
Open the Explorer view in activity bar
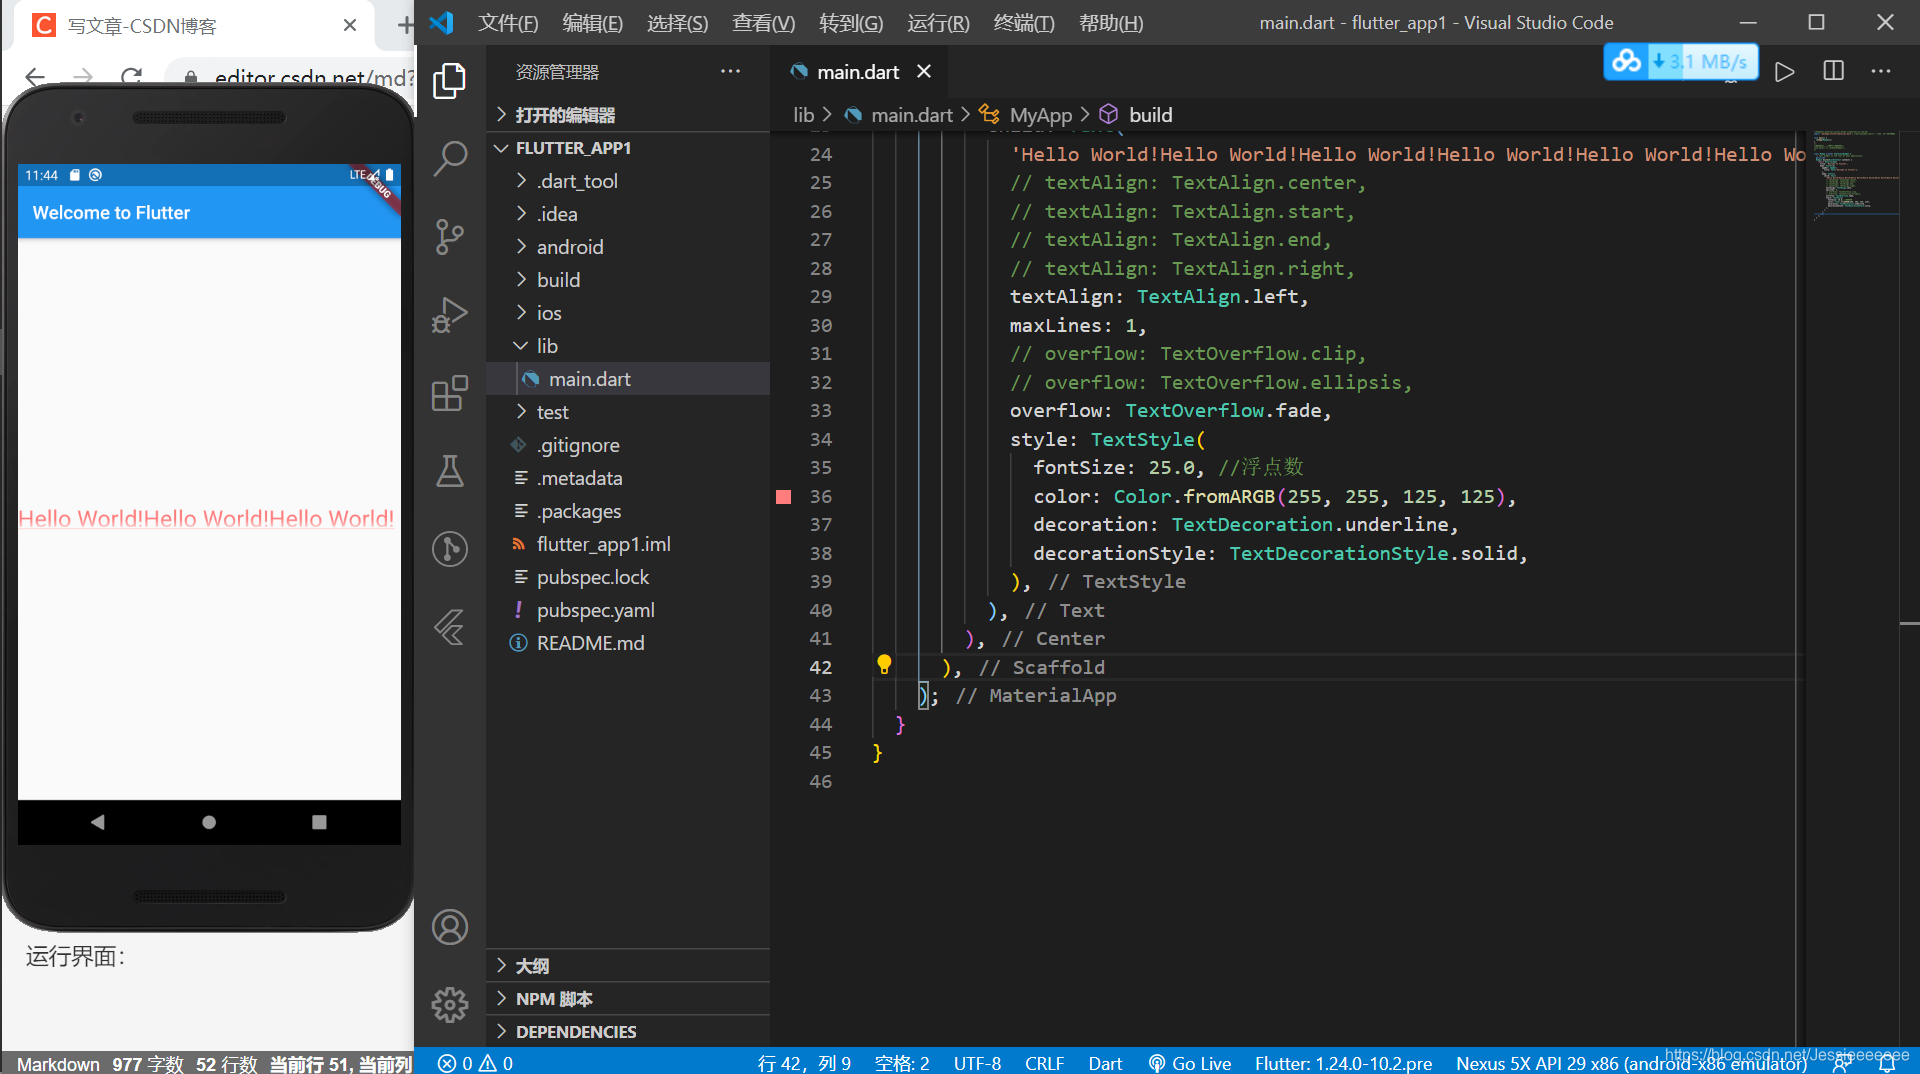[450, 81]
